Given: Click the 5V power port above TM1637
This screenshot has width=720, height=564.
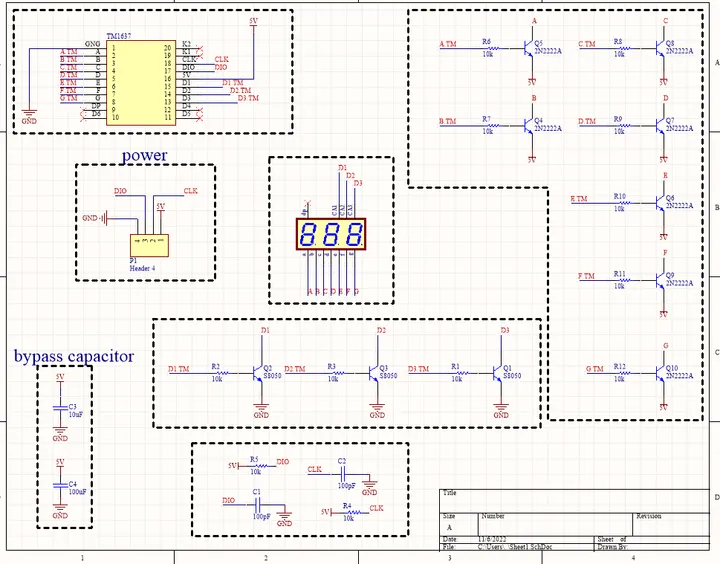Looking at the screenshot, I should (x=253, y=22).
